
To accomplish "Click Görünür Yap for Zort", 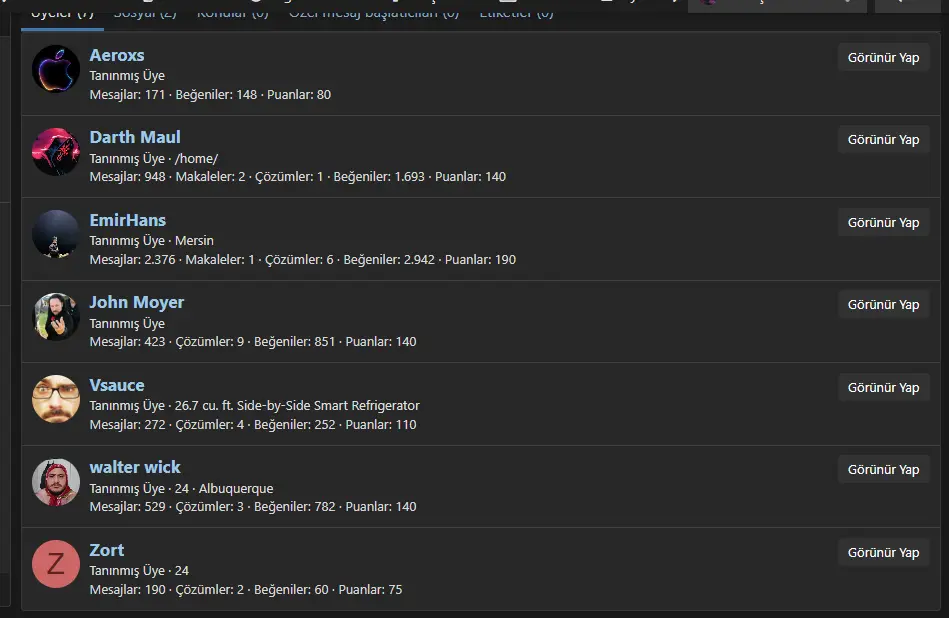I will point(883,553).
